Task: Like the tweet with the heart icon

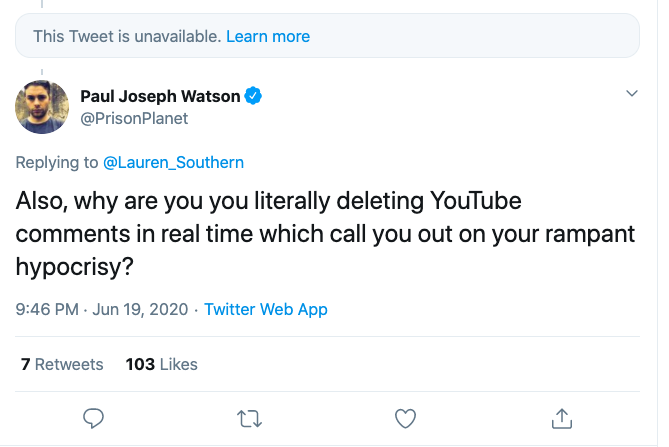Action: [405, 416]
